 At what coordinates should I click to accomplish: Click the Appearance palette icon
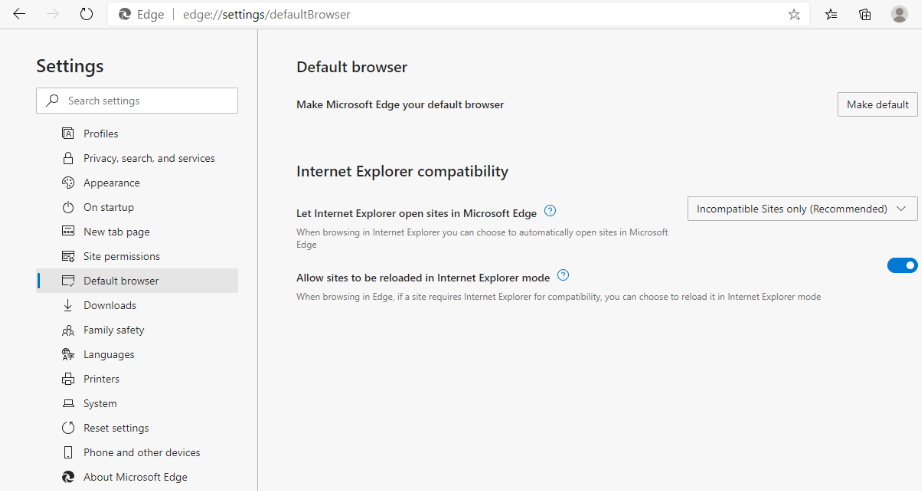coord(68,183)
